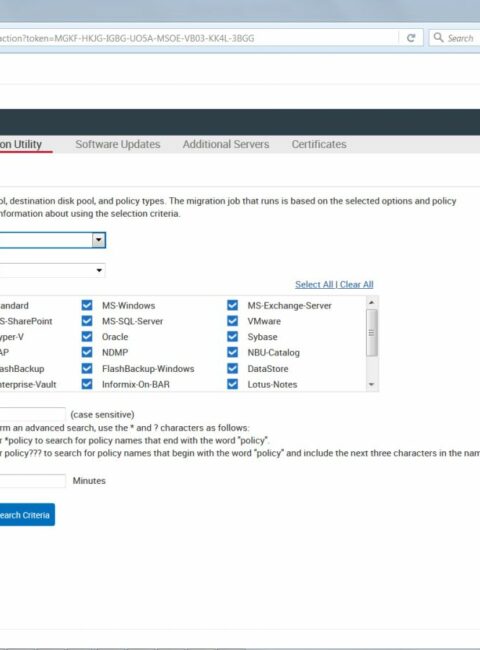This screenshot has height=650, width=480.
Task: Uncheck the MS-Windows checkbox
Action: (x=87, y=305)
